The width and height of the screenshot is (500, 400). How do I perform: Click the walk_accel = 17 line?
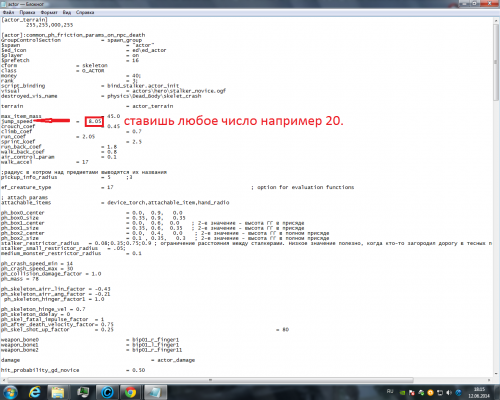pyautogui.click(x=45, y=162)
